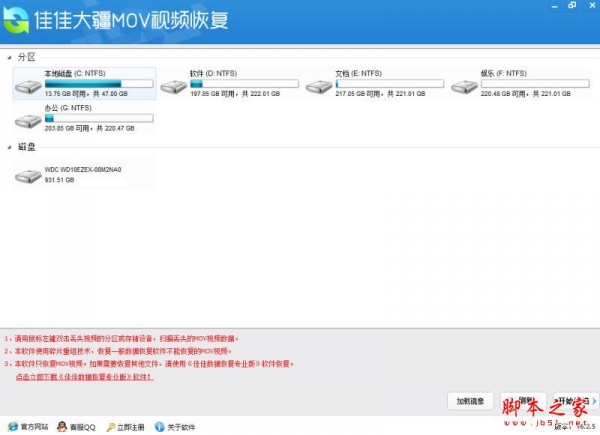Screen dimensions: 600x435
Task: Collapse the 分区 section
Action: (9, 58)
